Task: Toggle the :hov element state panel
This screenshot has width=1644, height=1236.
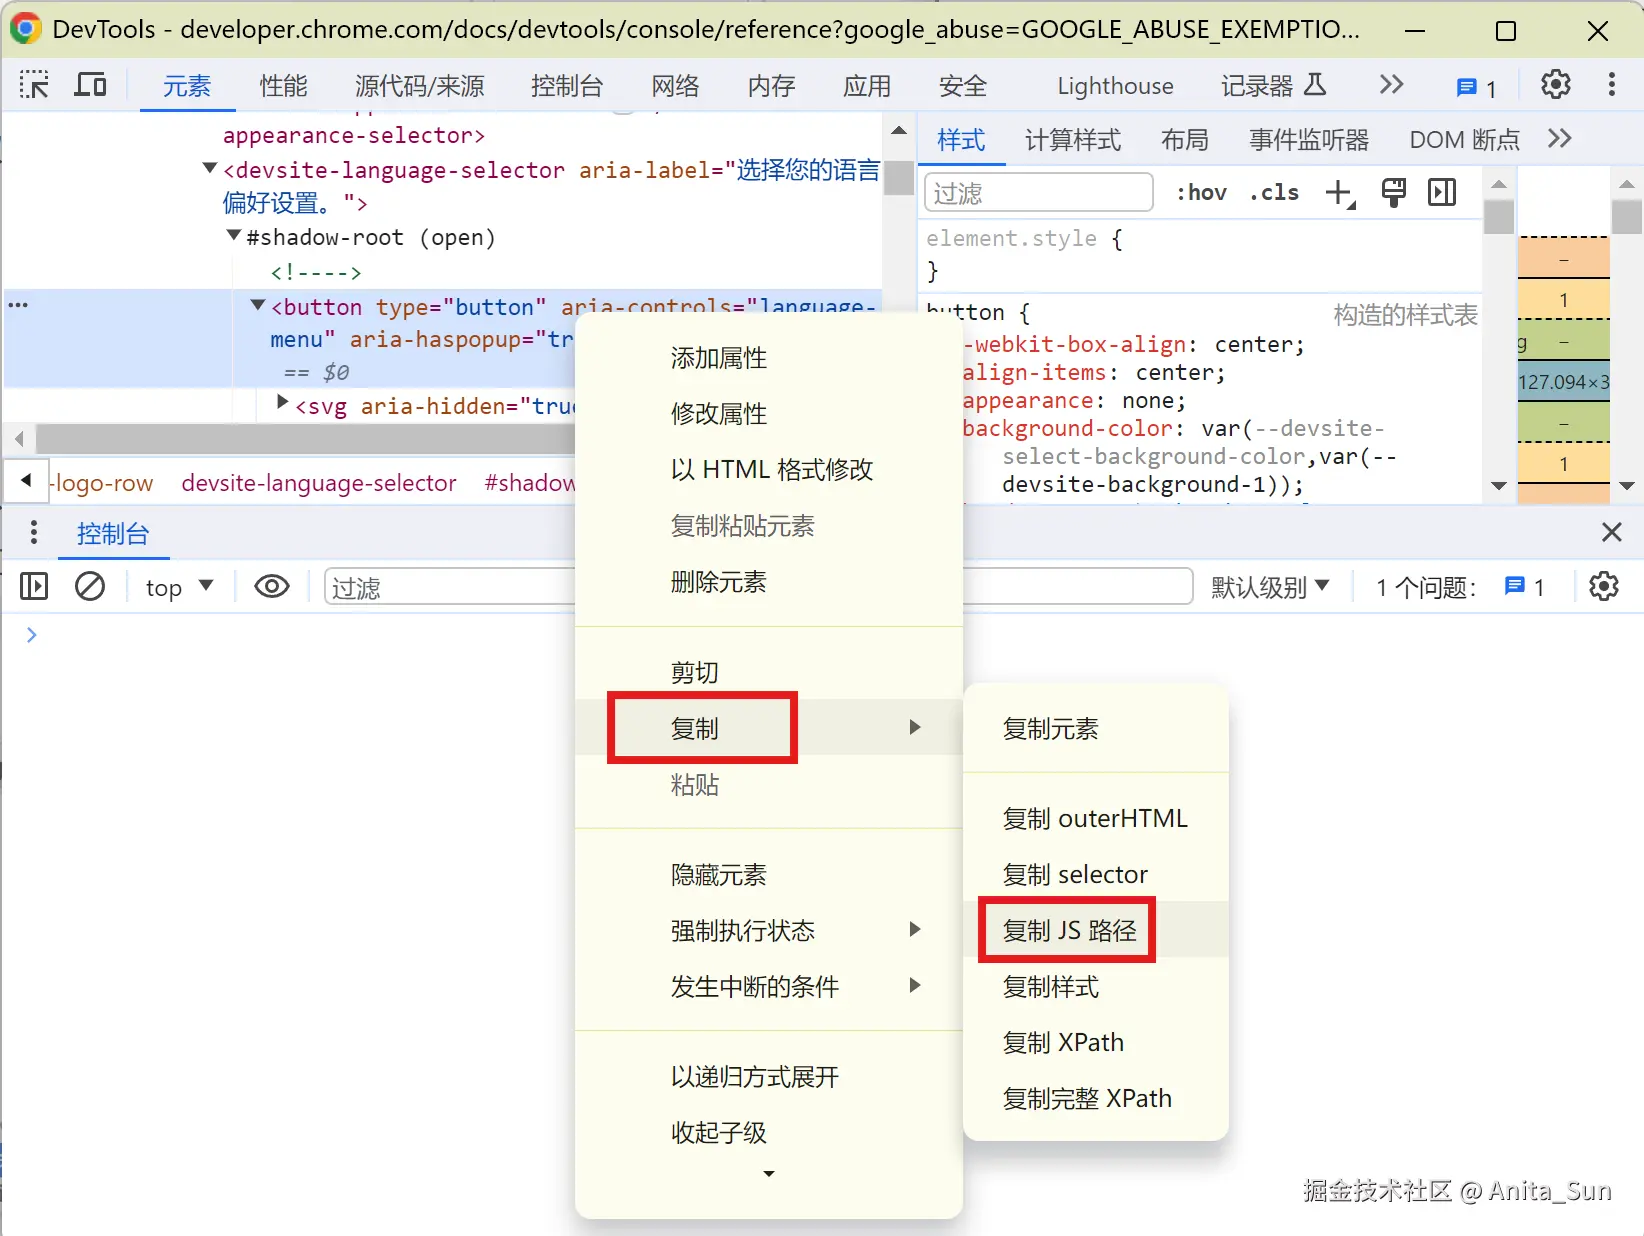Action: click(1201, 192)
